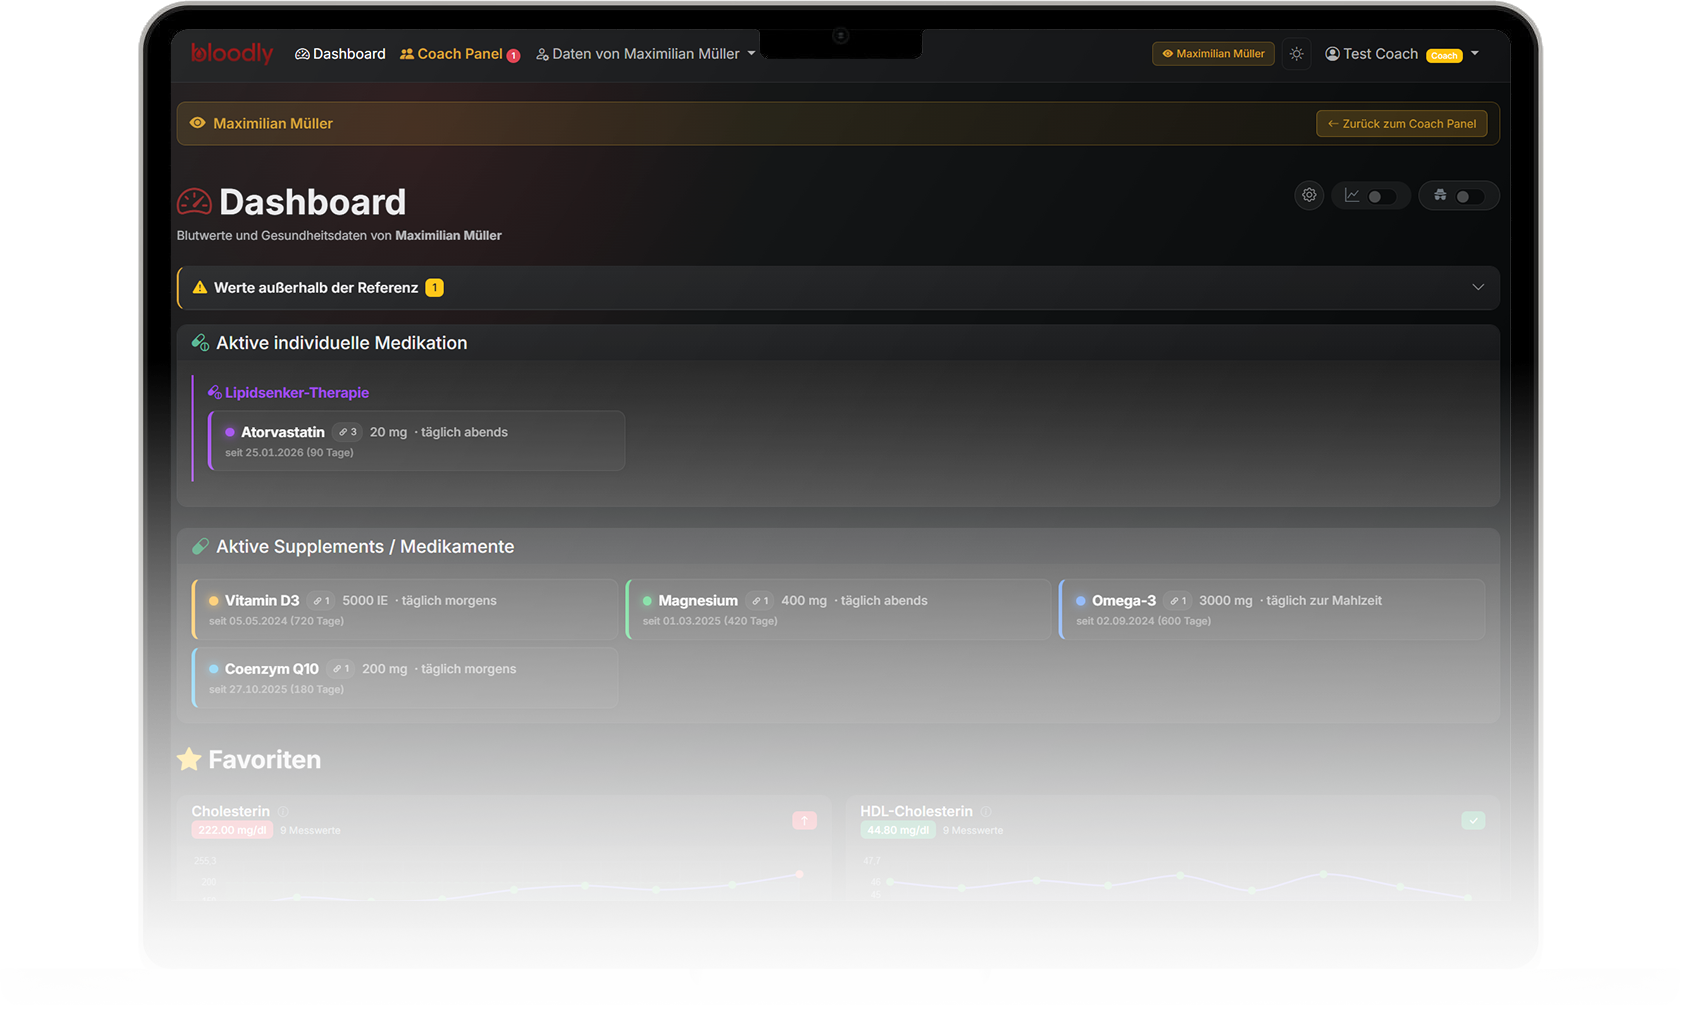Expand Werte außerhalb der Referenz section

(1477, 288)
